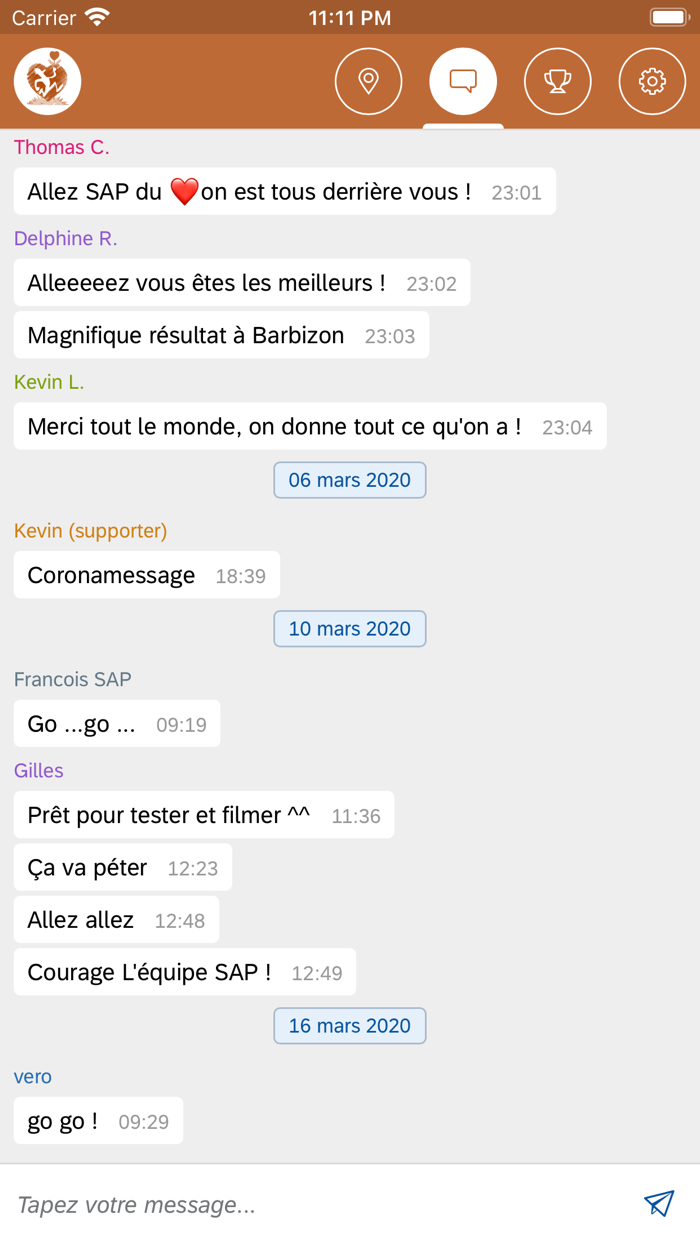Select the chat bubble icon
This screenshot has height=1244, width=700.
(462, 81)
